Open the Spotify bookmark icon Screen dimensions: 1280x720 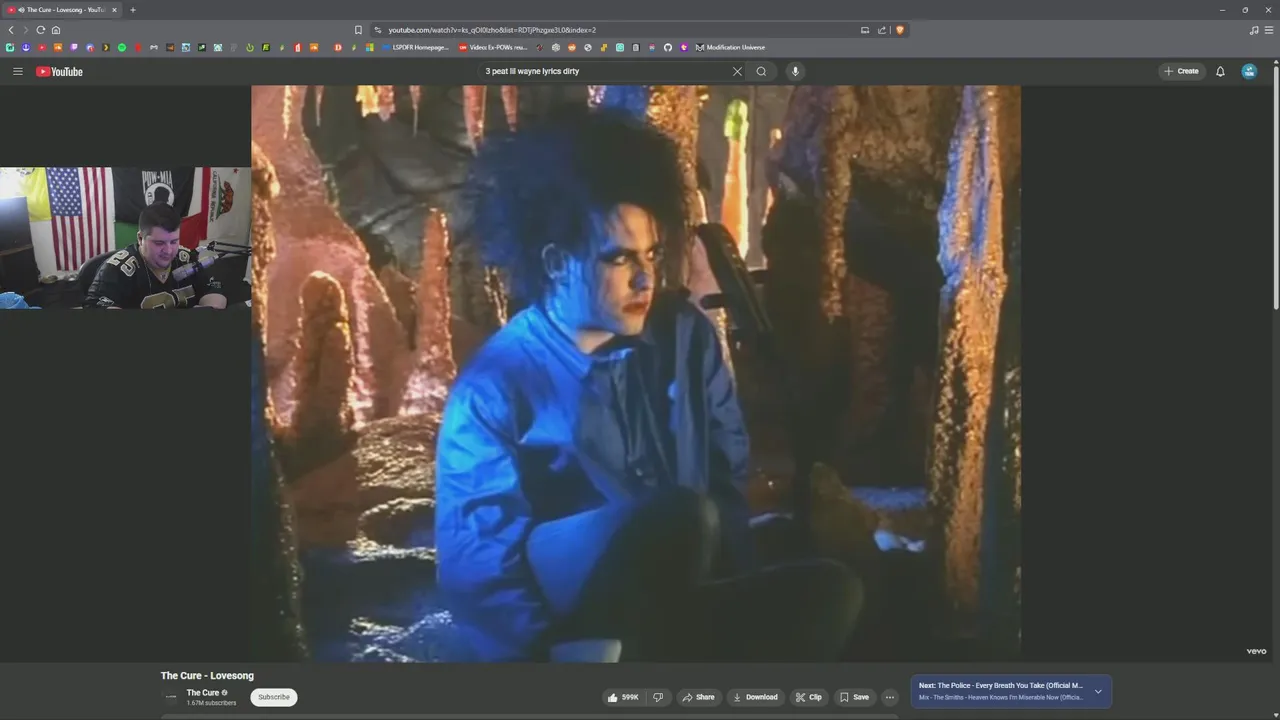pyautogui.click(x=122, y=47)
